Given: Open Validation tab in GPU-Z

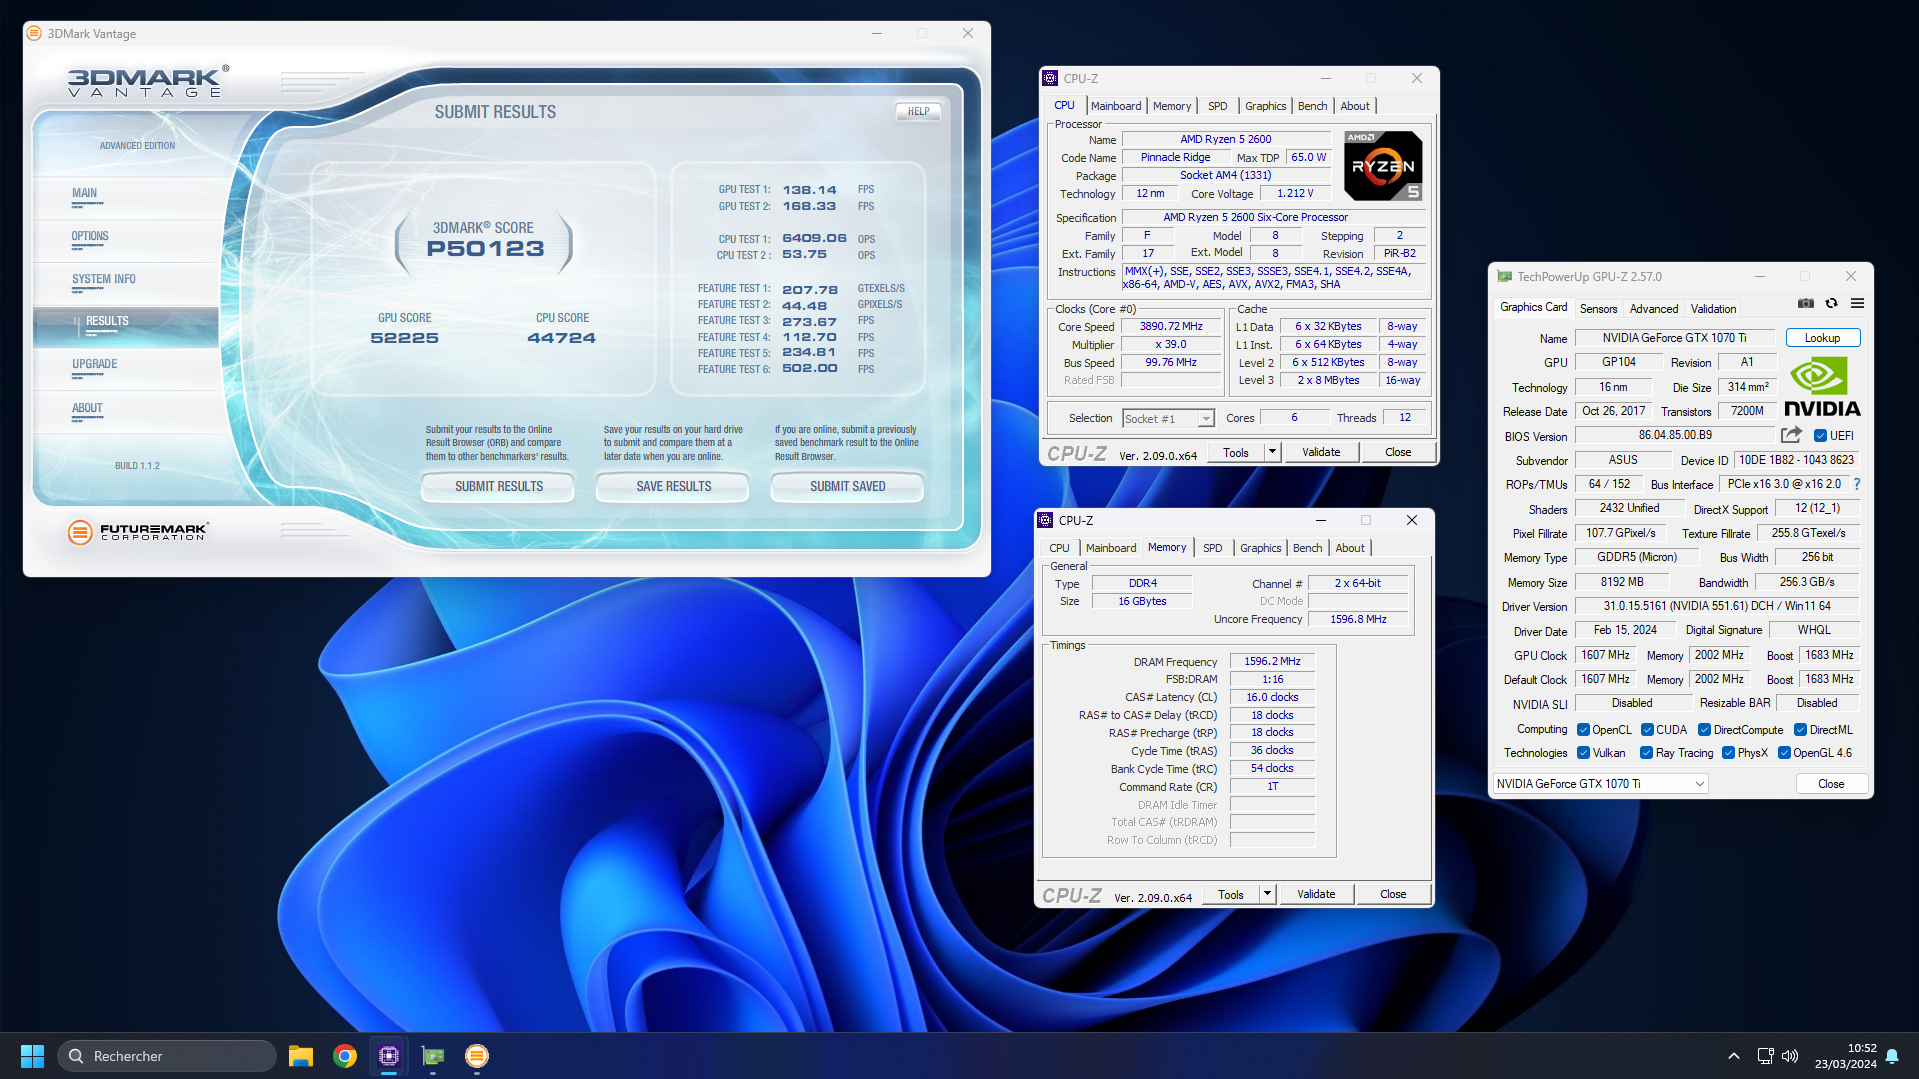Looking at the screenshot, I should click(x=1713, y=309).
